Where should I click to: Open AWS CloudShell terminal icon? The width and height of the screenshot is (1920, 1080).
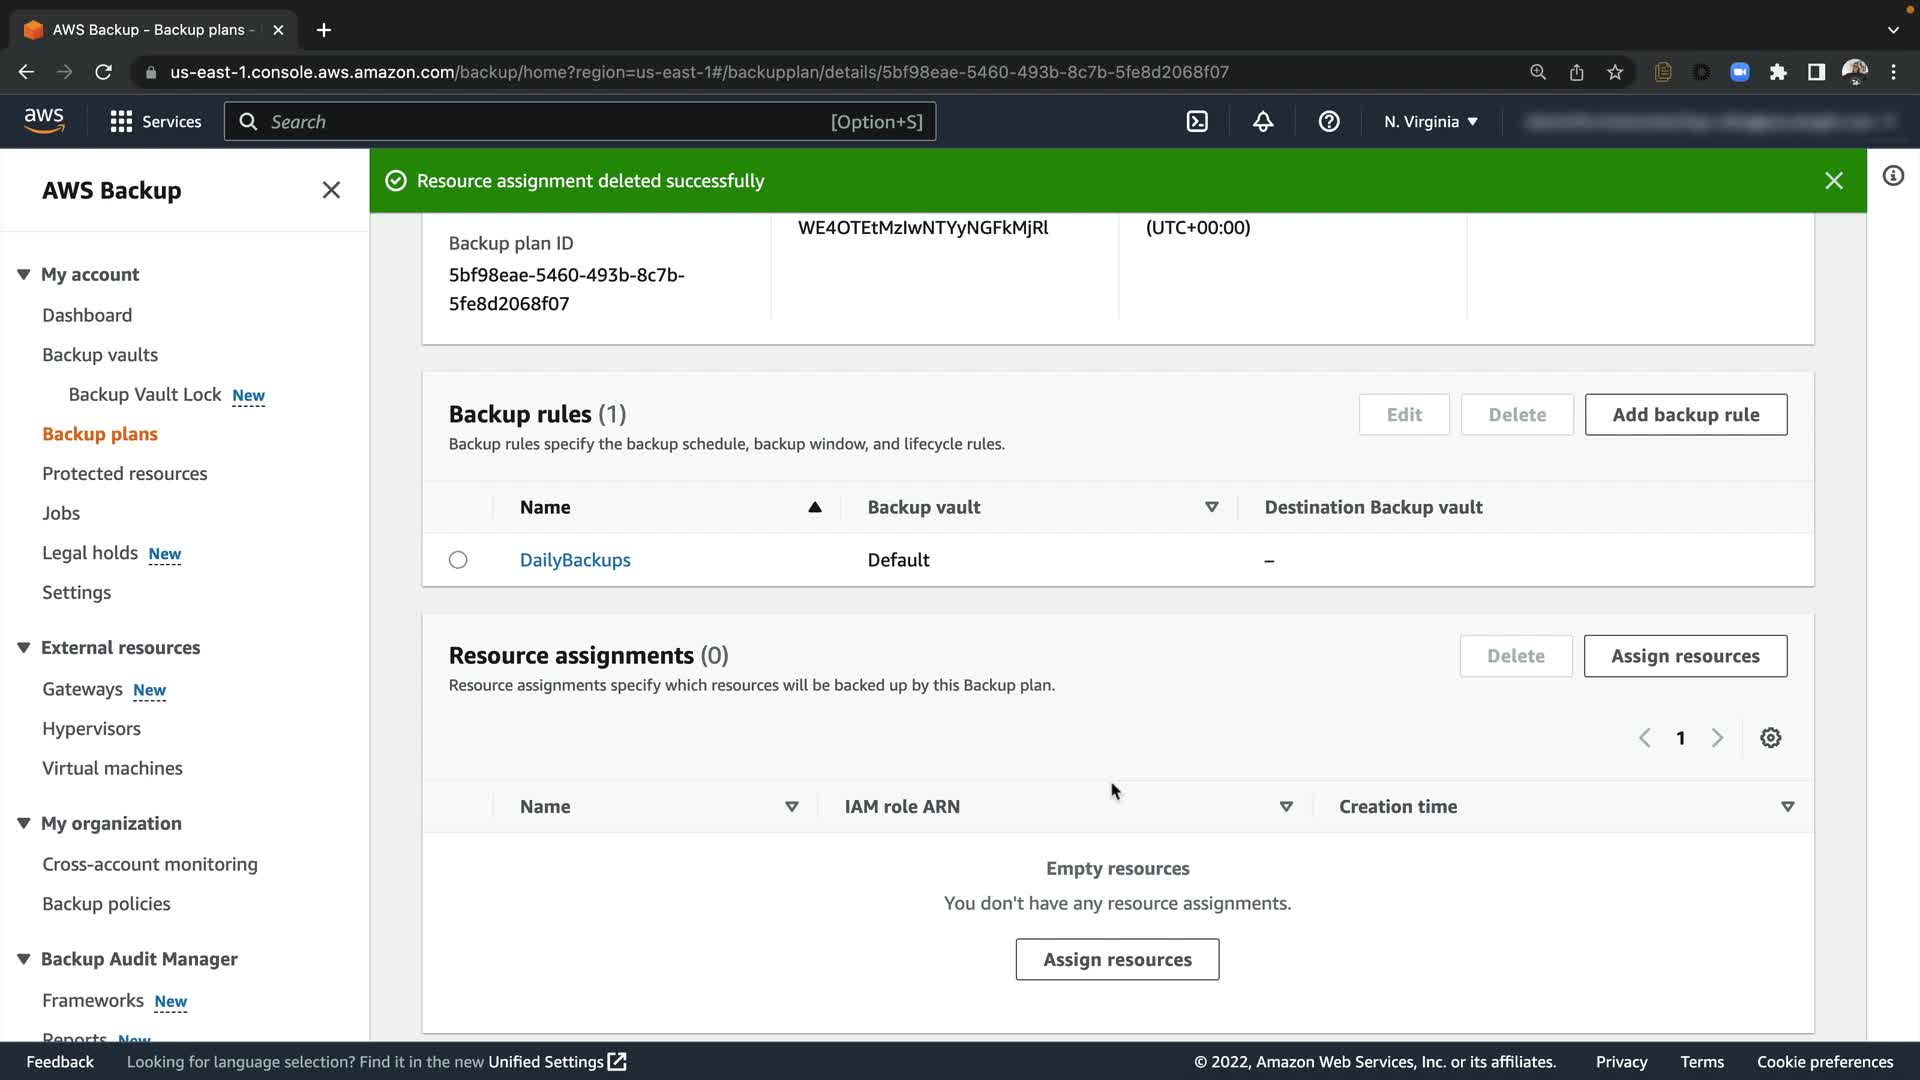click(x=1197, y=122)
